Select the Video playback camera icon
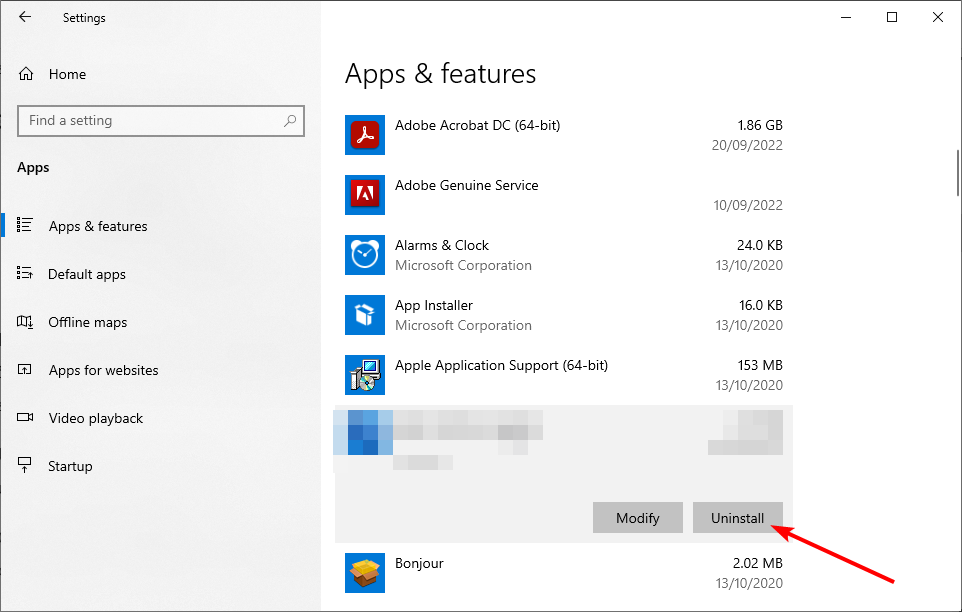Screen dimensions: 962x612 [x=25, y=417]
